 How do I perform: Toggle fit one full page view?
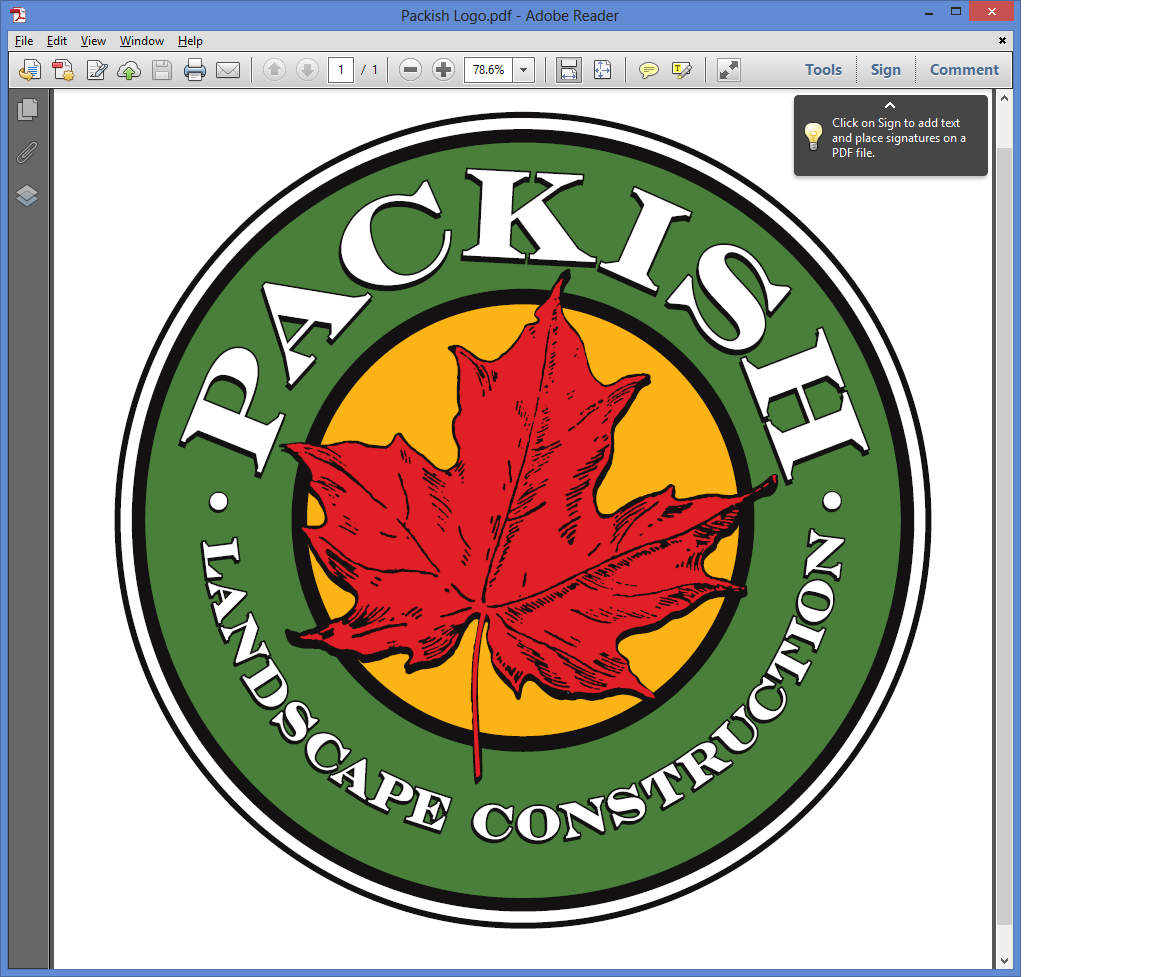(x=602, y=70)
